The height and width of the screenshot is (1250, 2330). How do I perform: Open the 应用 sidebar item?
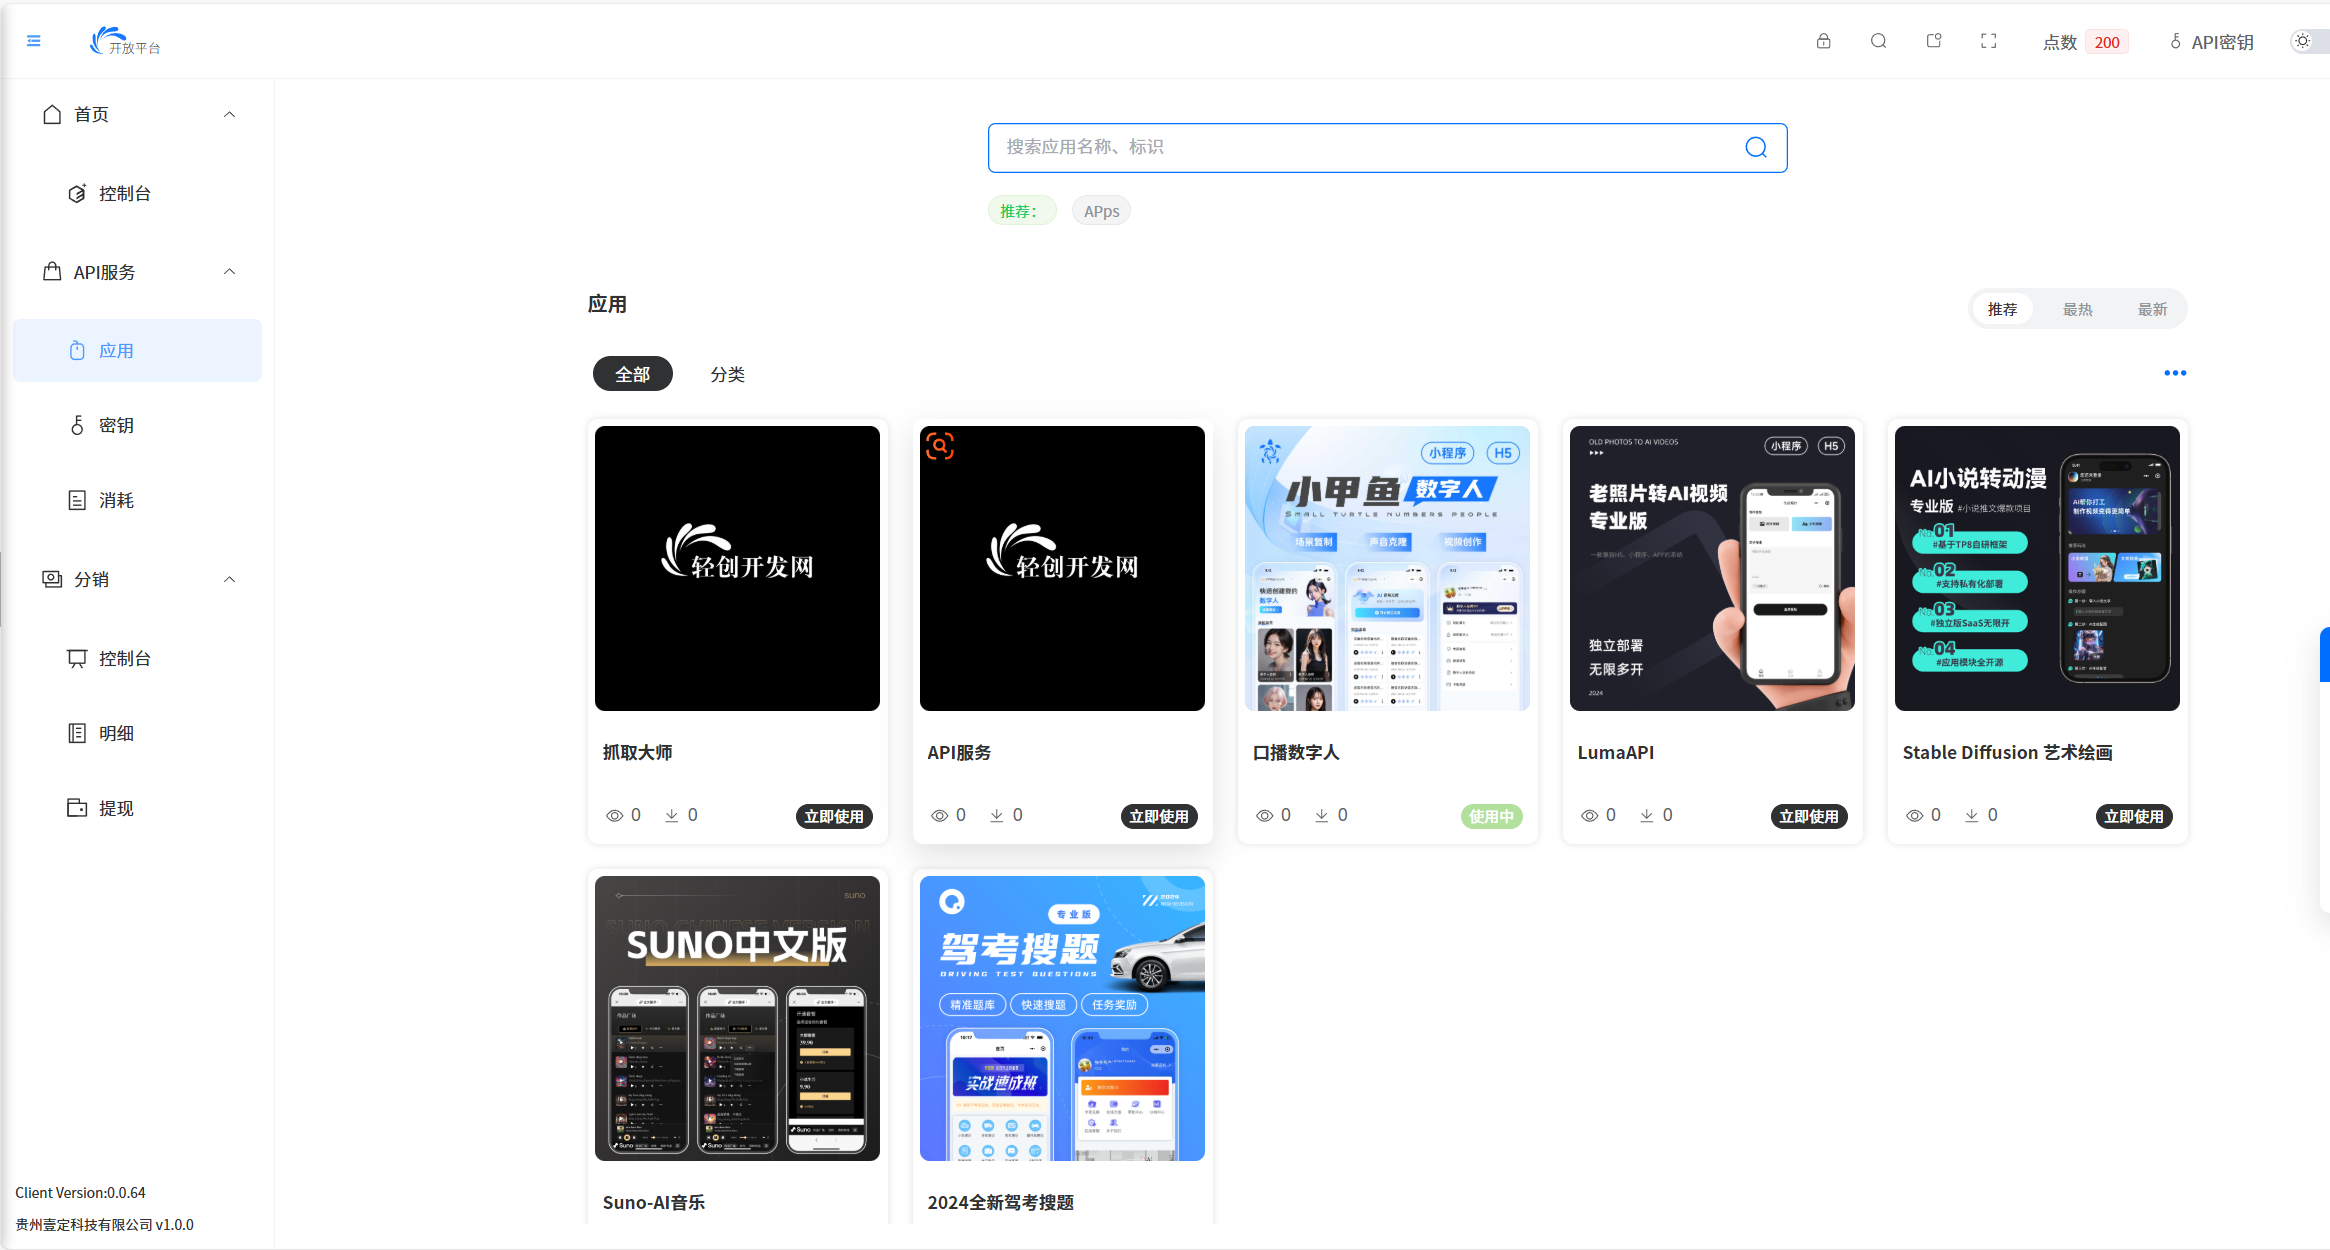(138, 350)
